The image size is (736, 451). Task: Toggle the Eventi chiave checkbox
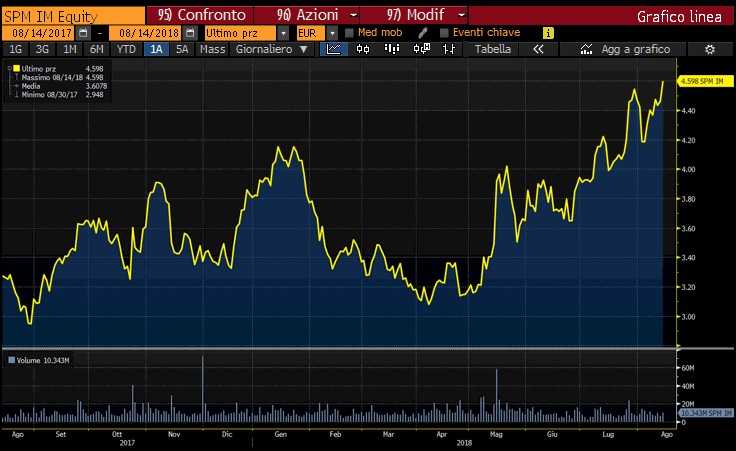coord(443,33)
